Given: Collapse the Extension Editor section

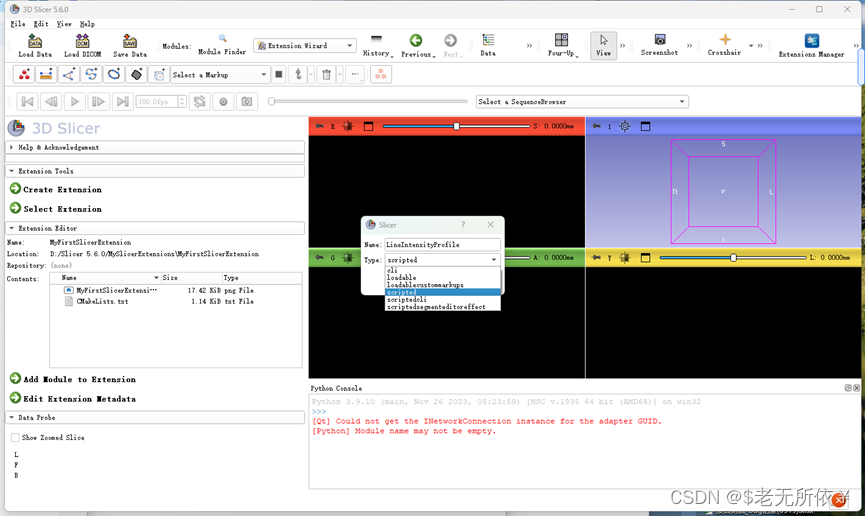Looking at the screenshot, I should pyautogui.click(x=154, y=228).
